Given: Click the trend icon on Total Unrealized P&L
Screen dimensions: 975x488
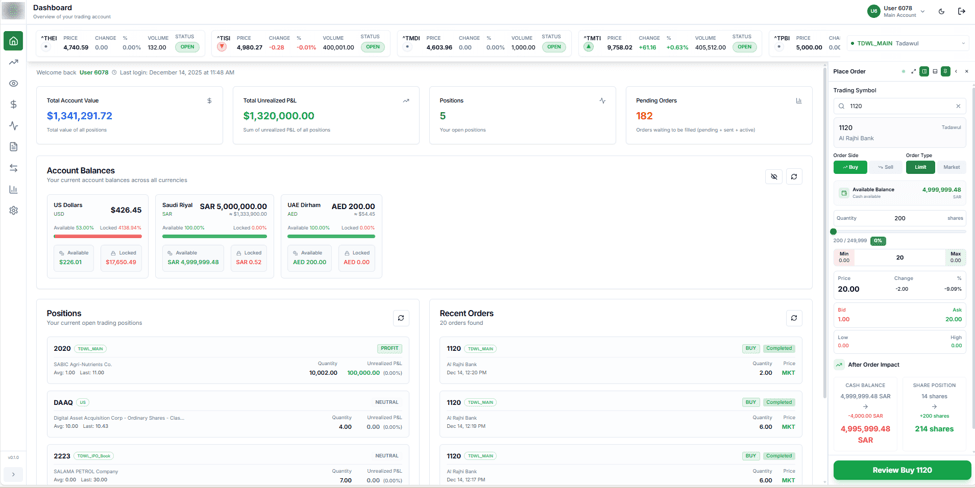Looking at the screenshot, I should point(406,100).
